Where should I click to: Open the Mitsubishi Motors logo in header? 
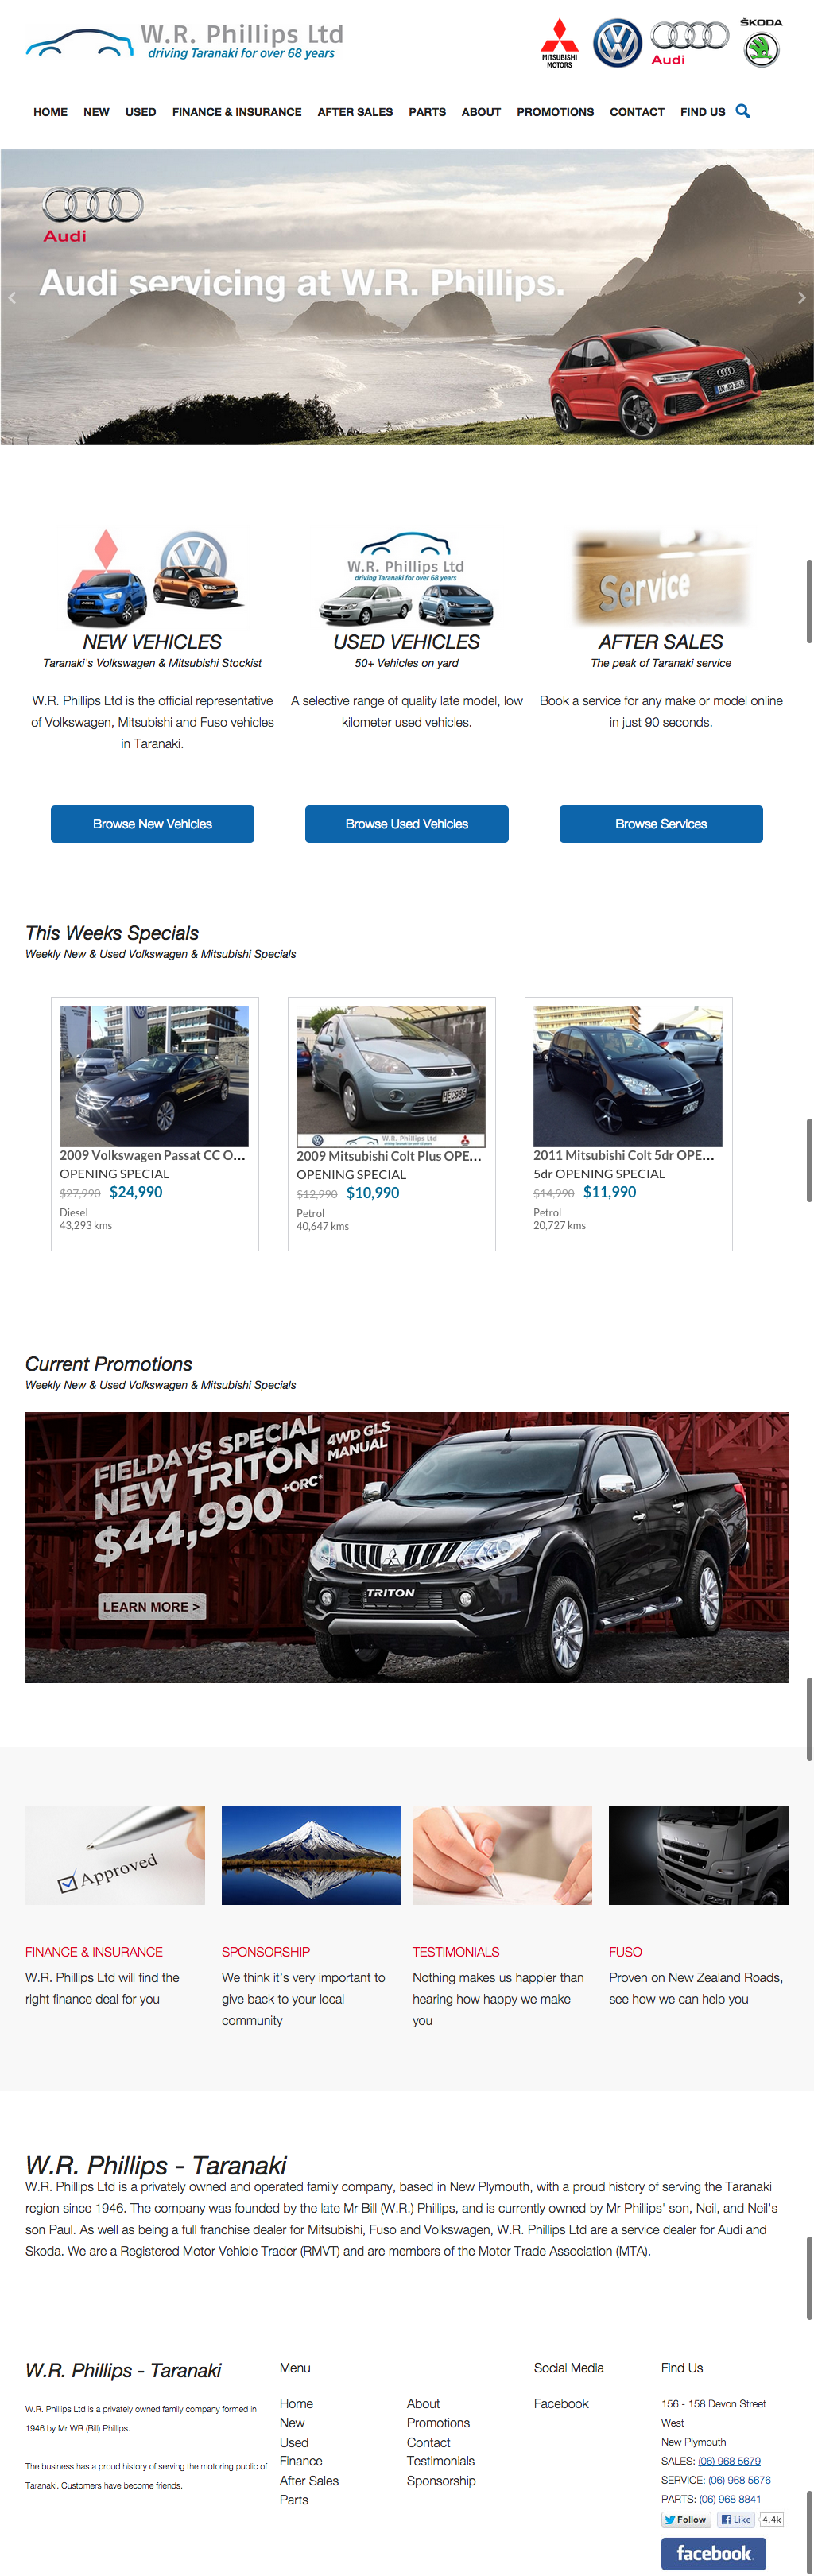(559, 43)
